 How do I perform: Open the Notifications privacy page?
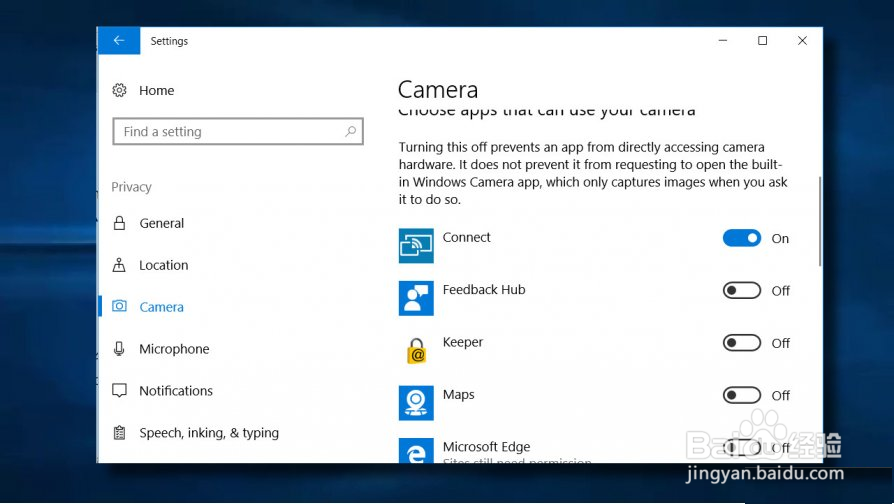coord(176,391)
